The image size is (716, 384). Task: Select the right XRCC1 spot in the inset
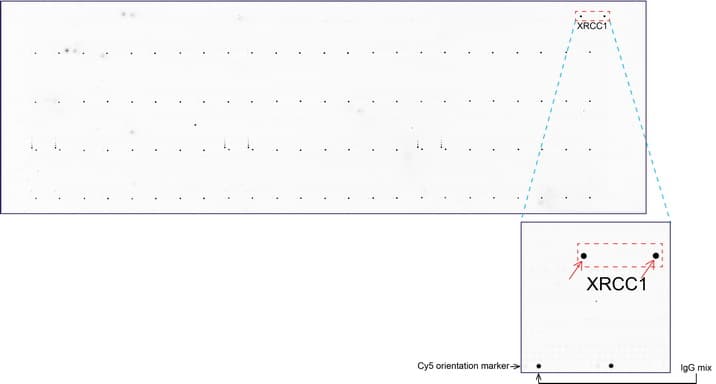(x=656, y=256)
